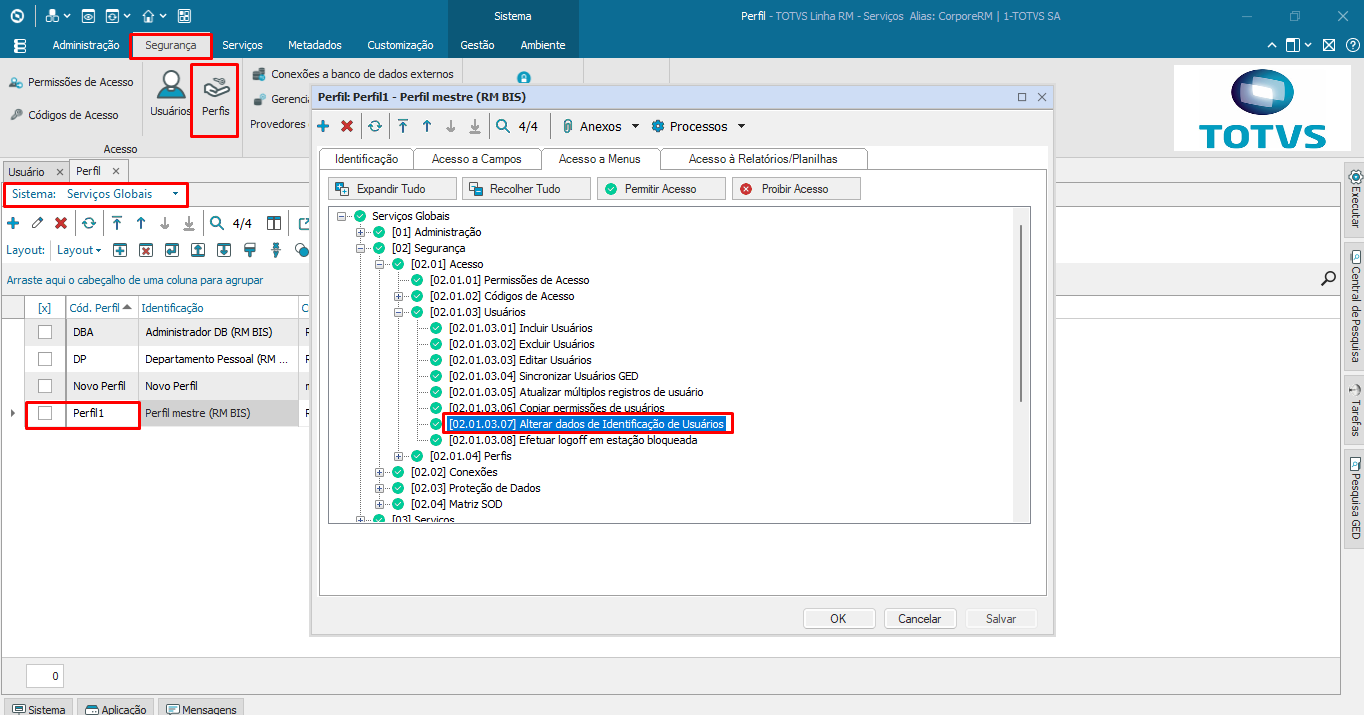1364x715 pixels.
Task: Go to next record in Perfil dialog
Action: click(x=451, y=126)
